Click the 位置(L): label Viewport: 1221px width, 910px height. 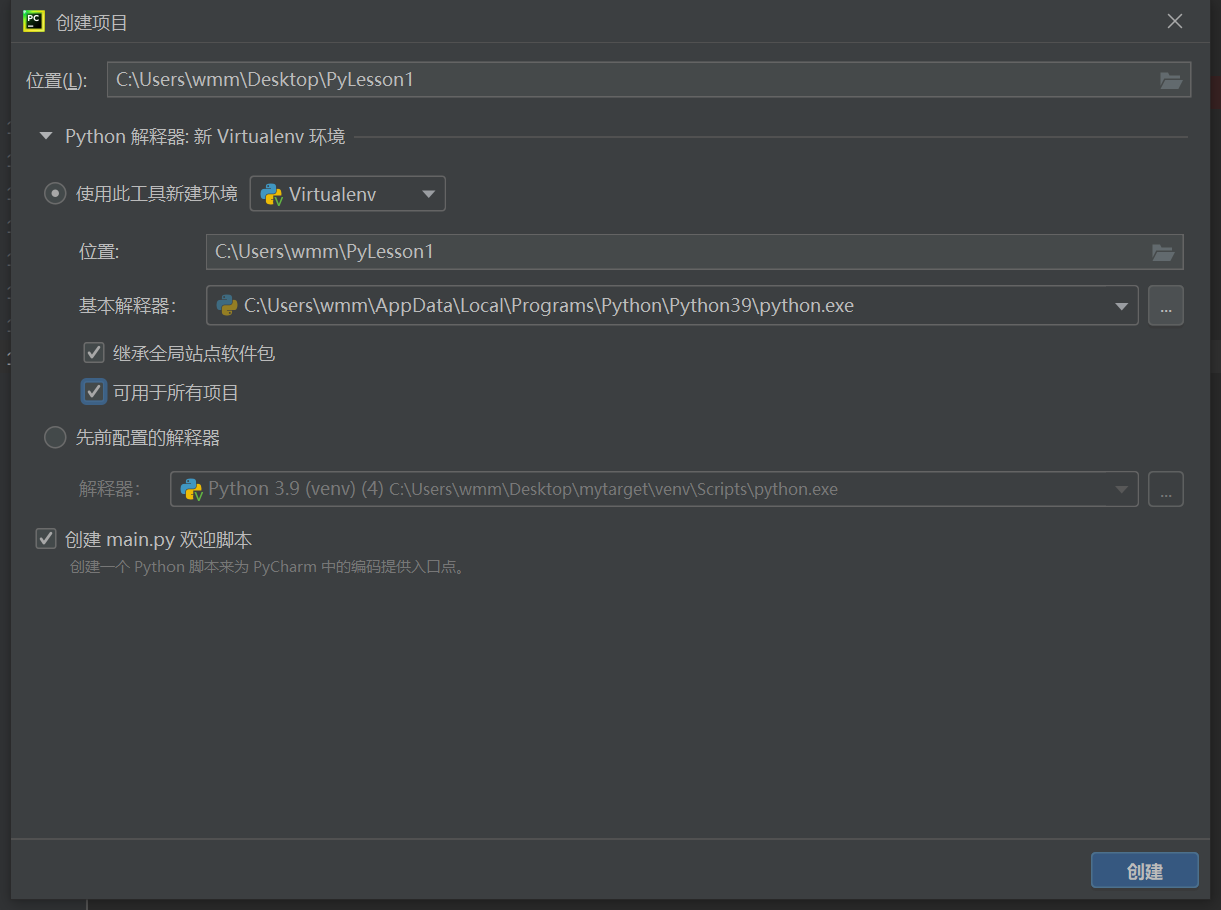57,81
